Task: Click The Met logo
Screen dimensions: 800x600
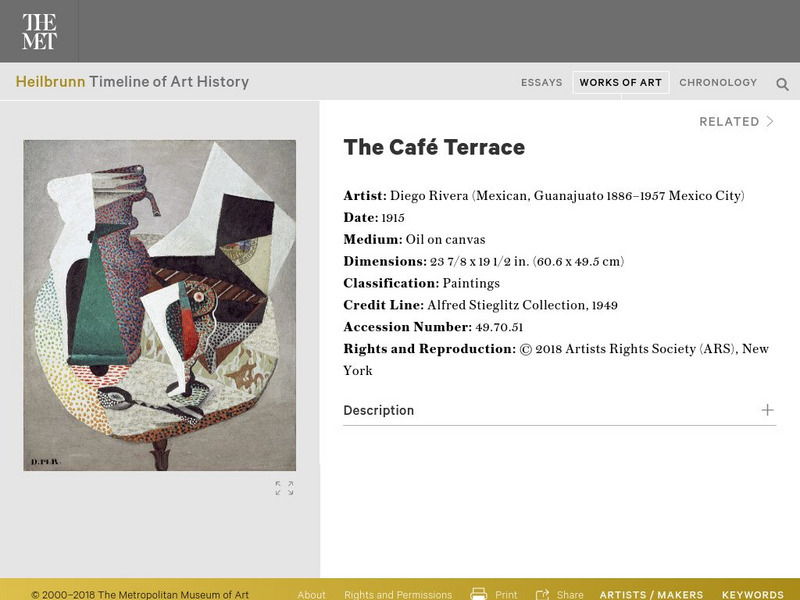Action: [39, 32]
